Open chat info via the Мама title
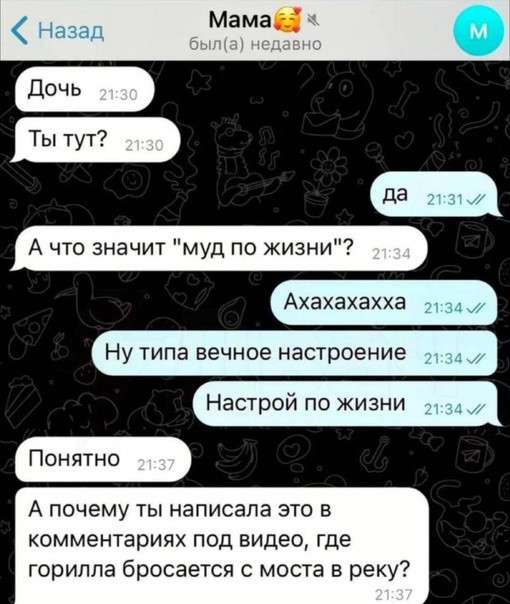Viewport: 510px width, 604px height. pos(240,21)
